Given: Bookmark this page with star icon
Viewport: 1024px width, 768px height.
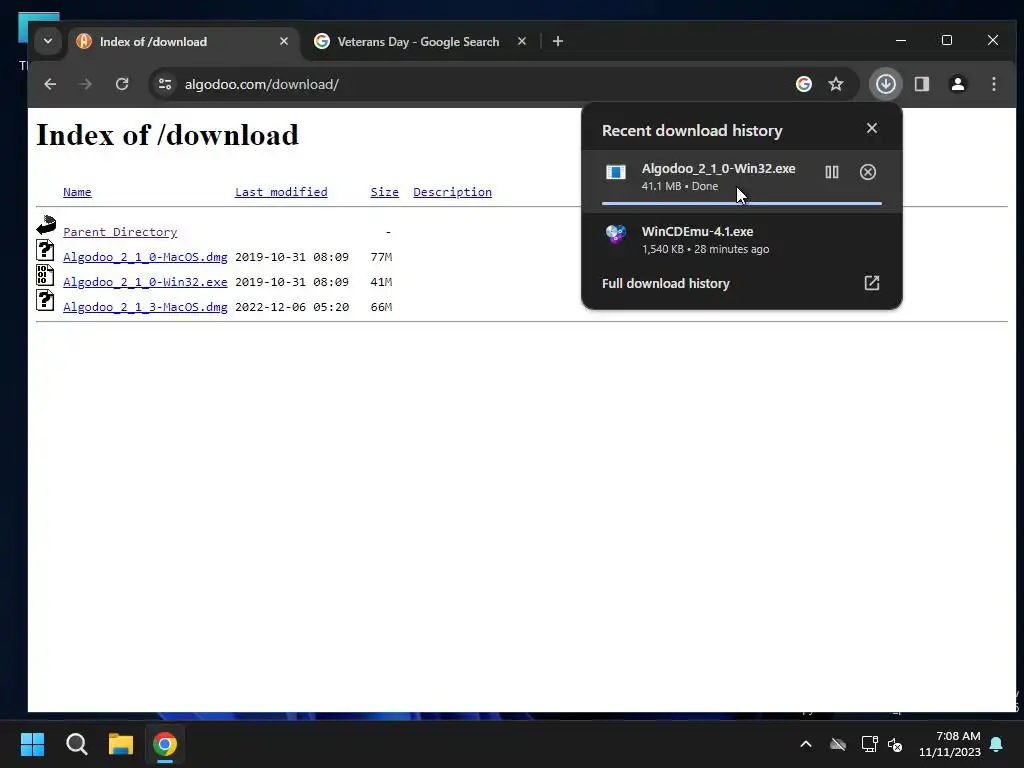Looking at the screenshot, I should tap(836, 84).
